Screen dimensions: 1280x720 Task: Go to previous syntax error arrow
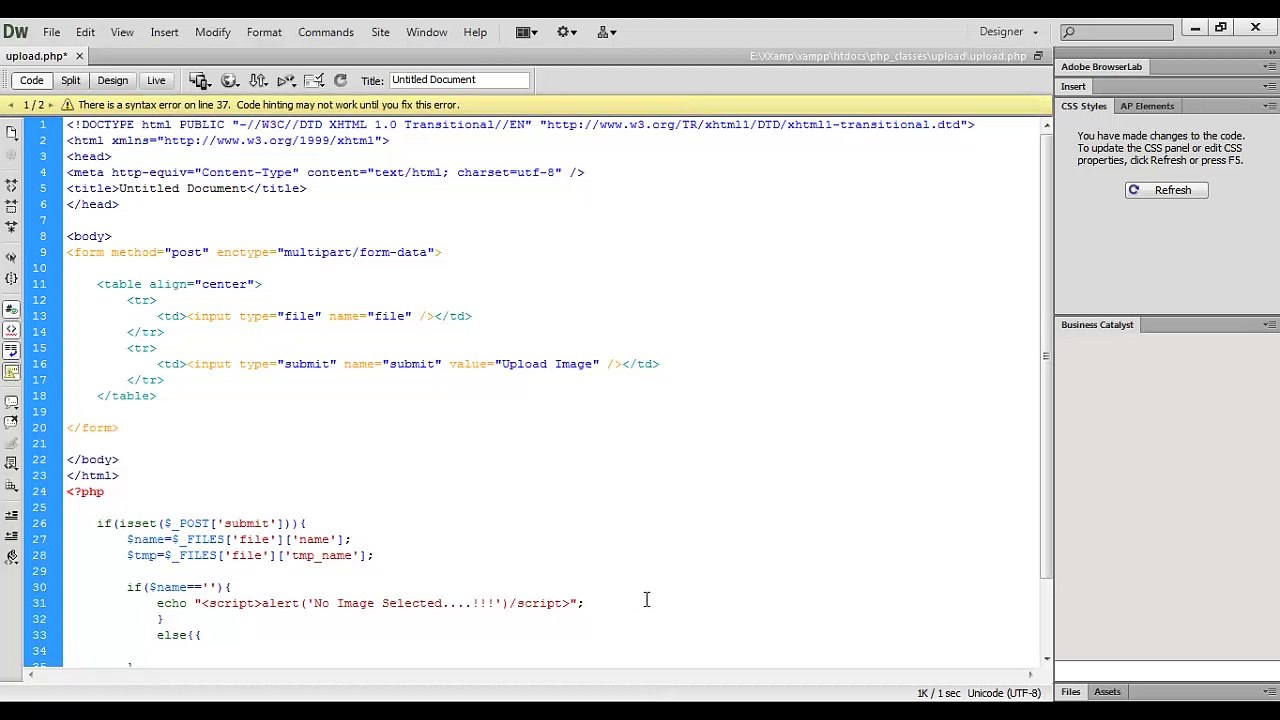pyautogui.click(x=10, y=105)
